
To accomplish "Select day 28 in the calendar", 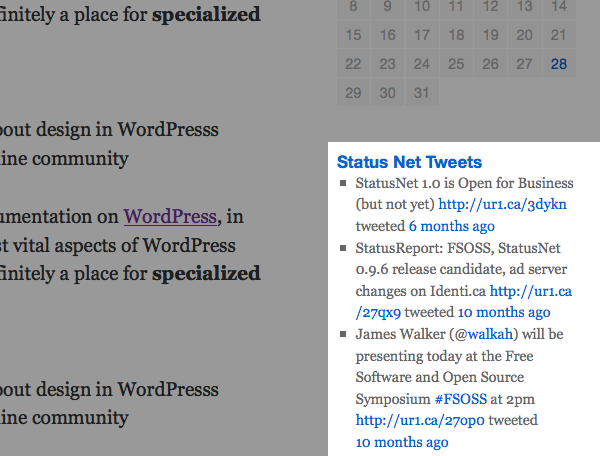I will (558, 64).
